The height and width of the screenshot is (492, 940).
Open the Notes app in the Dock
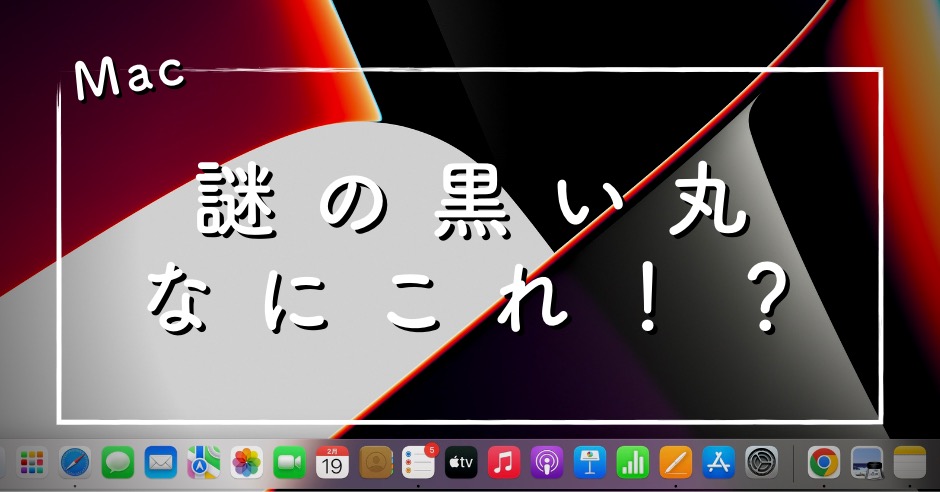click(x=909, y=462)
